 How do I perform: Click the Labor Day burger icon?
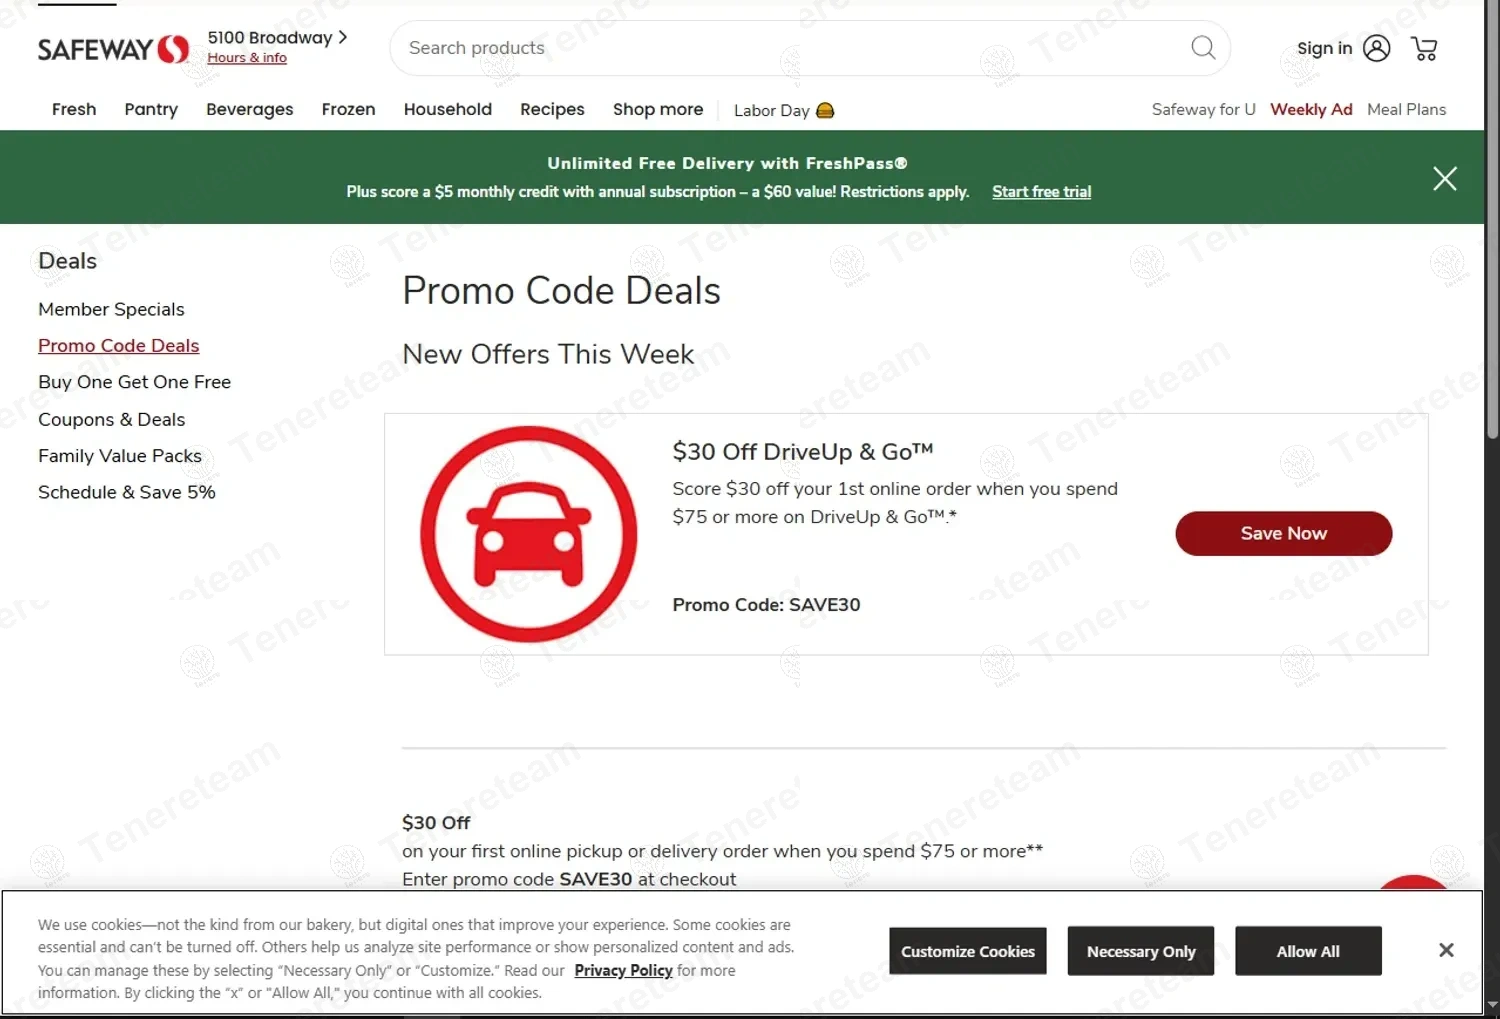click(x=825, y=111)
